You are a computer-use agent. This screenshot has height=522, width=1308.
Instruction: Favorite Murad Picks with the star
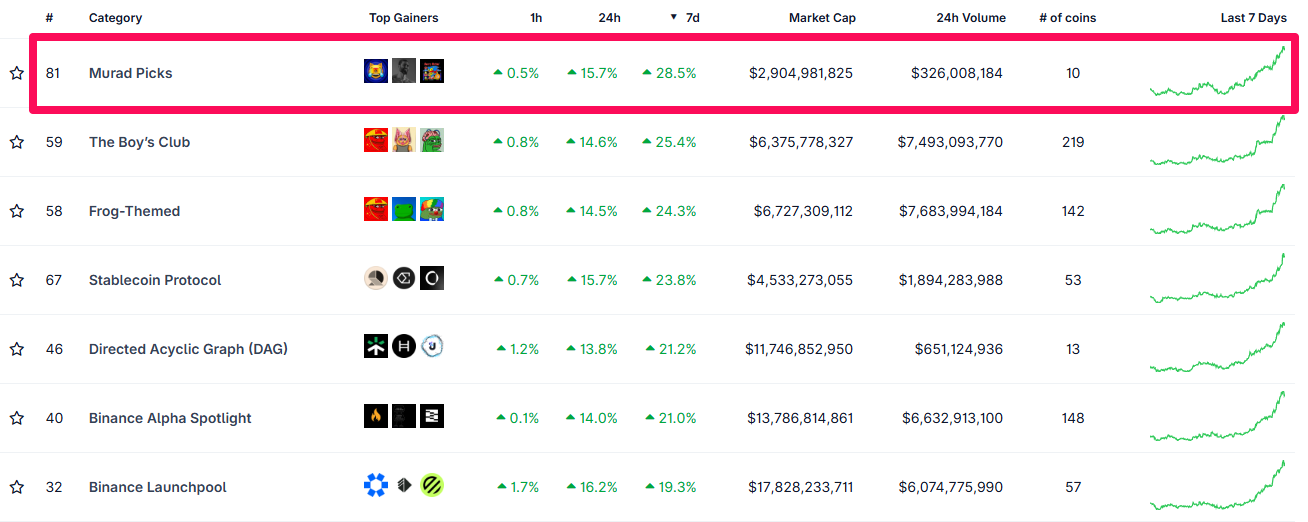[x=17, y=73]
